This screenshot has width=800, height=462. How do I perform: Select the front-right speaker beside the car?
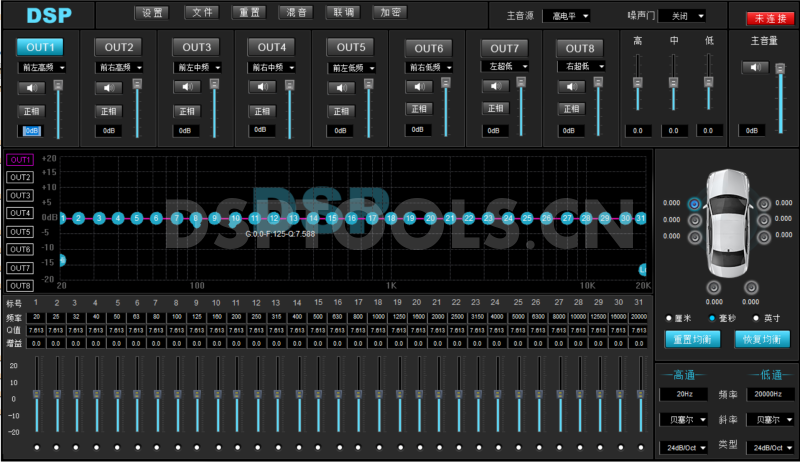click(763, 203)
